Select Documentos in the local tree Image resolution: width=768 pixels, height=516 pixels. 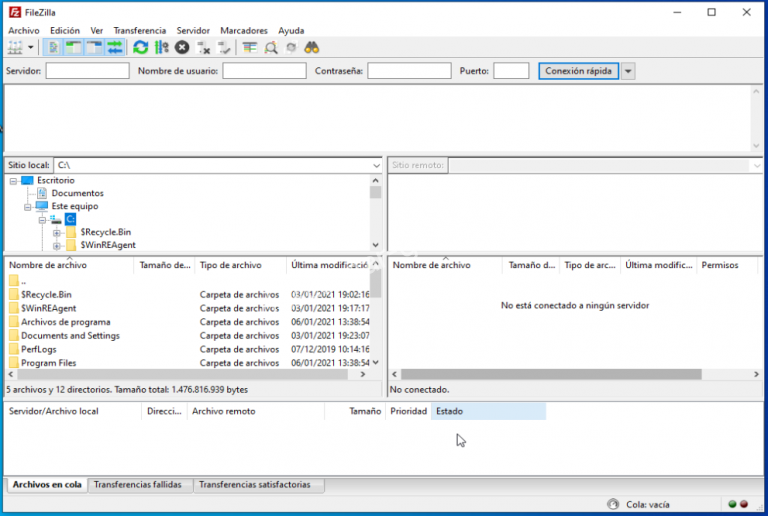coord(77,193)
